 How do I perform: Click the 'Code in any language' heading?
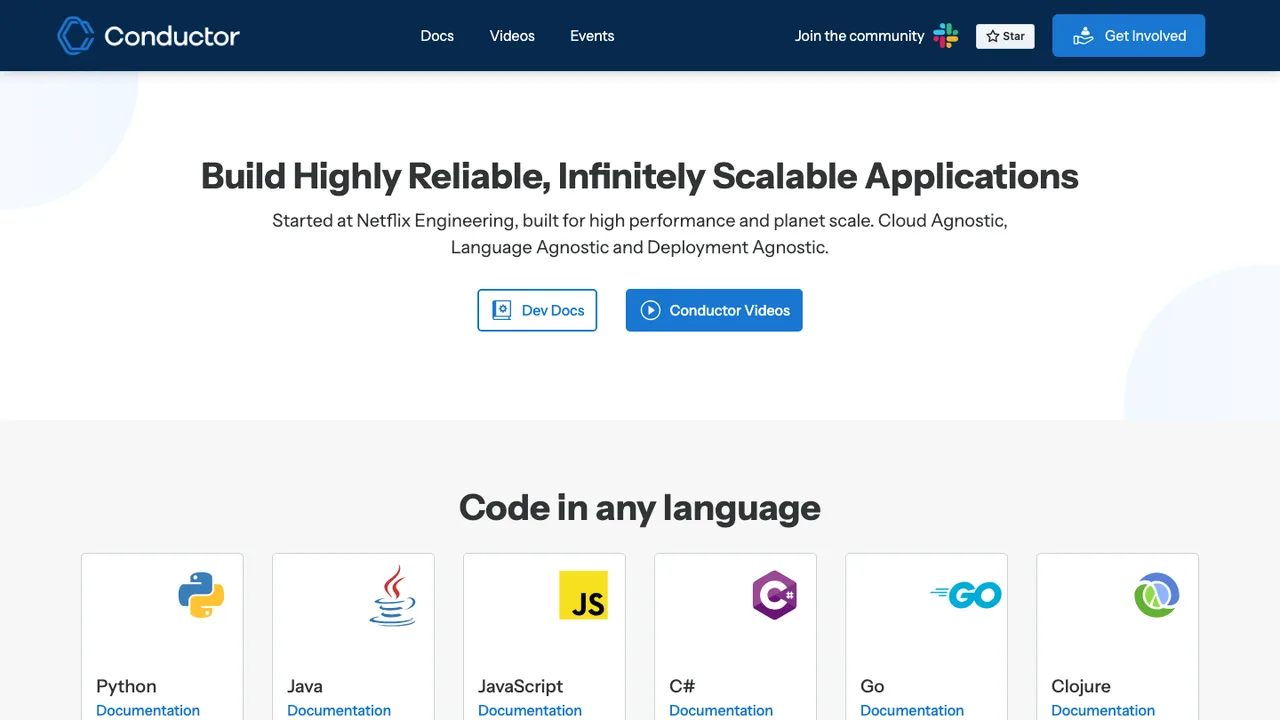640,508
